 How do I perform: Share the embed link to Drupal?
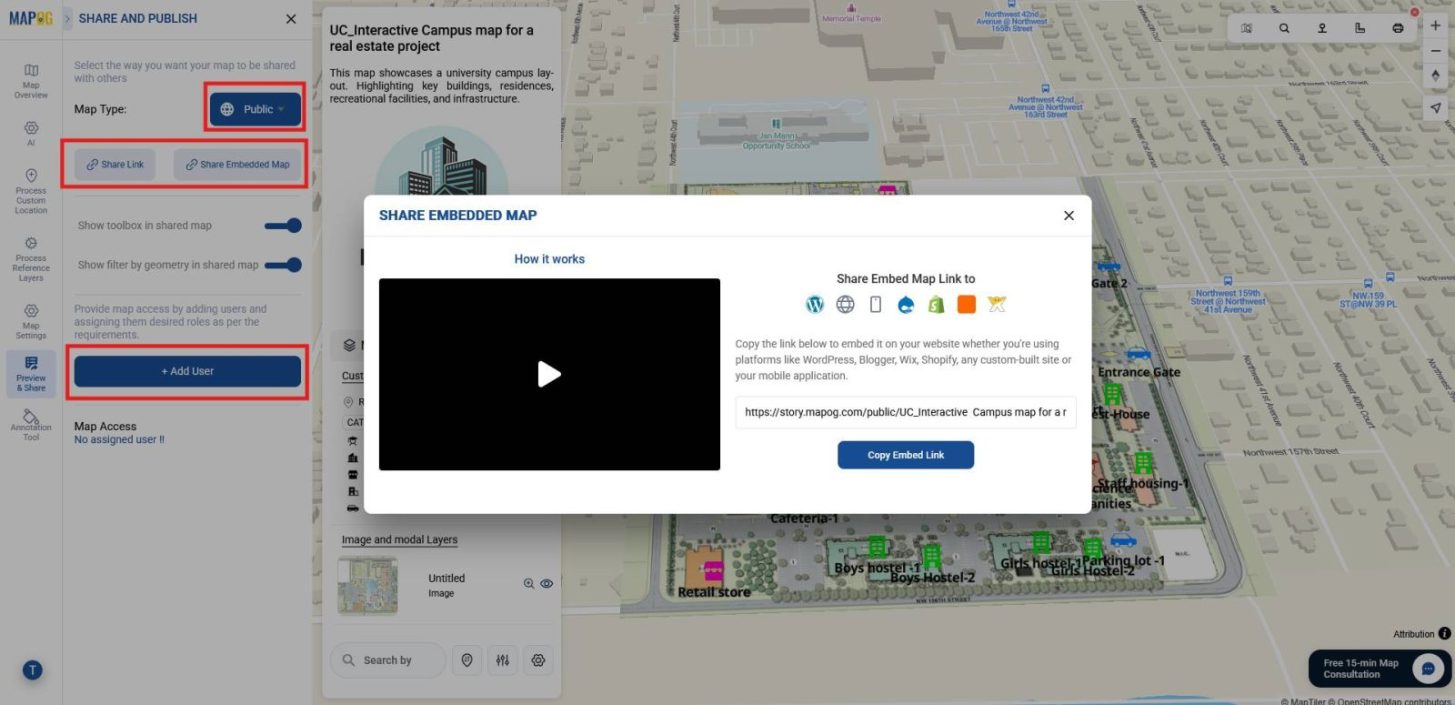pos(906,304)
